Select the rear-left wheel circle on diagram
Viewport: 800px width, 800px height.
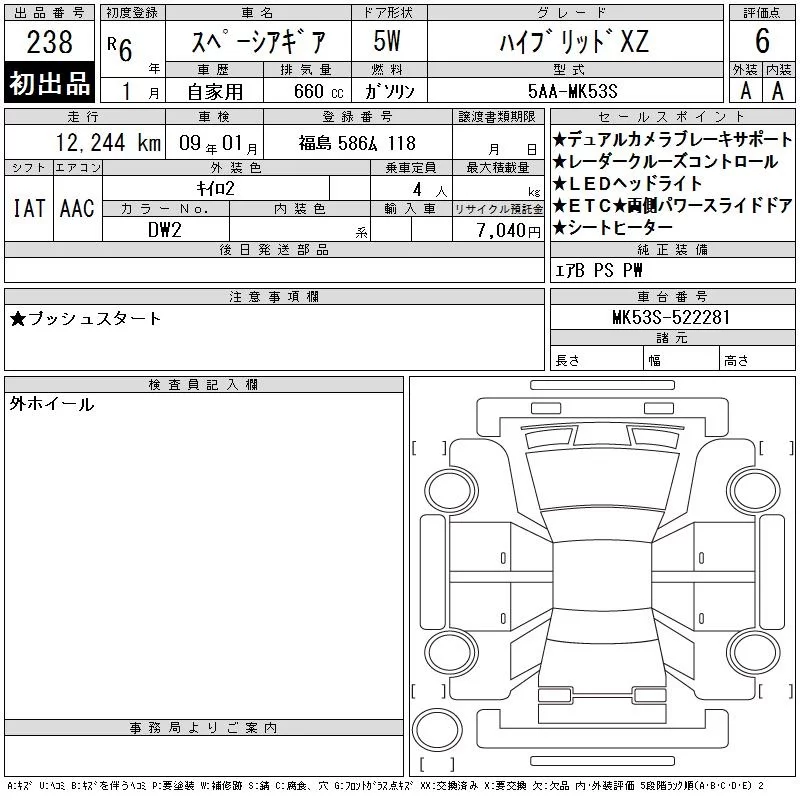click(451, 652)
